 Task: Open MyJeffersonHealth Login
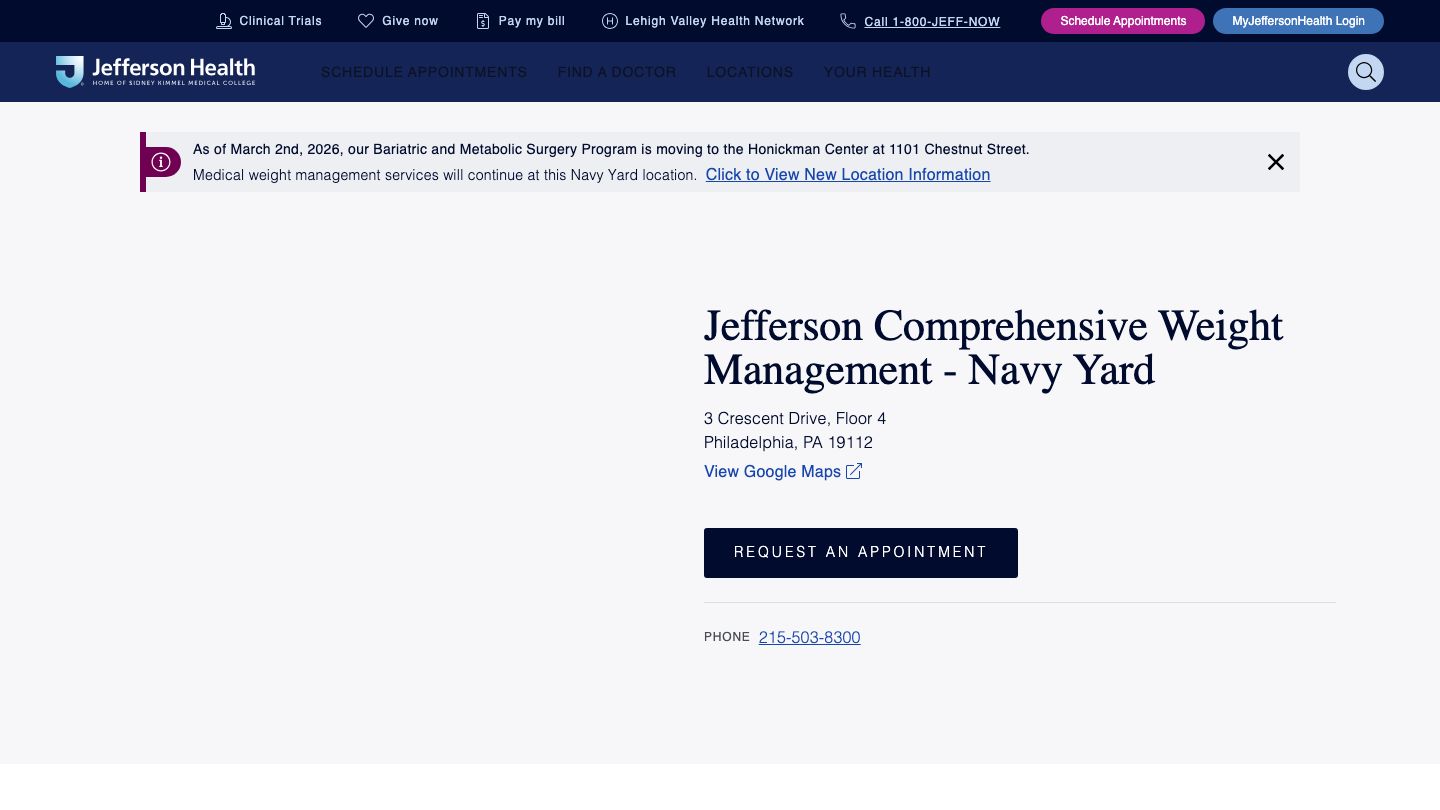point(1298,20)
